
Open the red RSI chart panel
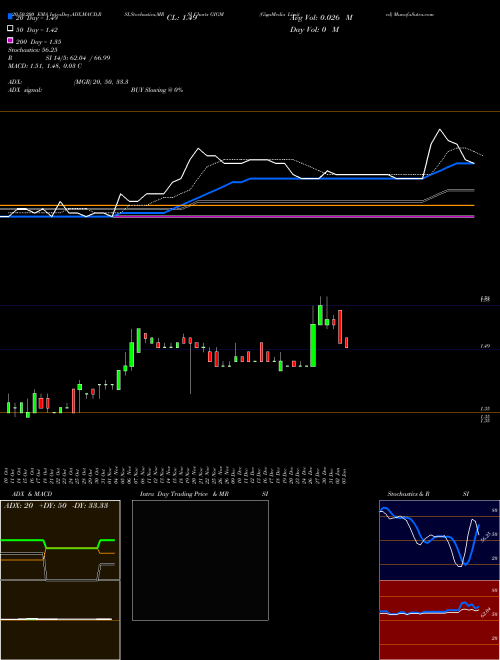(439, 620)
